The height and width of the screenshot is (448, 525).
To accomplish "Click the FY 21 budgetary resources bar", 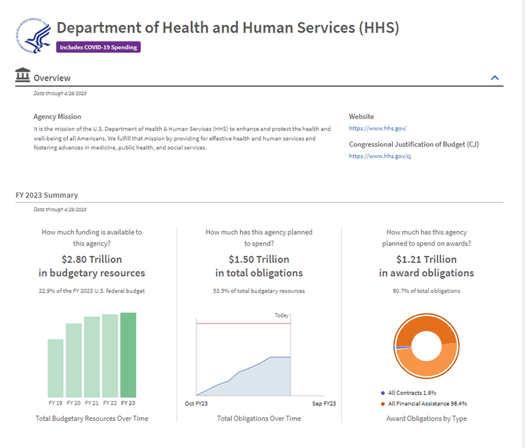I will click(92, 357).
